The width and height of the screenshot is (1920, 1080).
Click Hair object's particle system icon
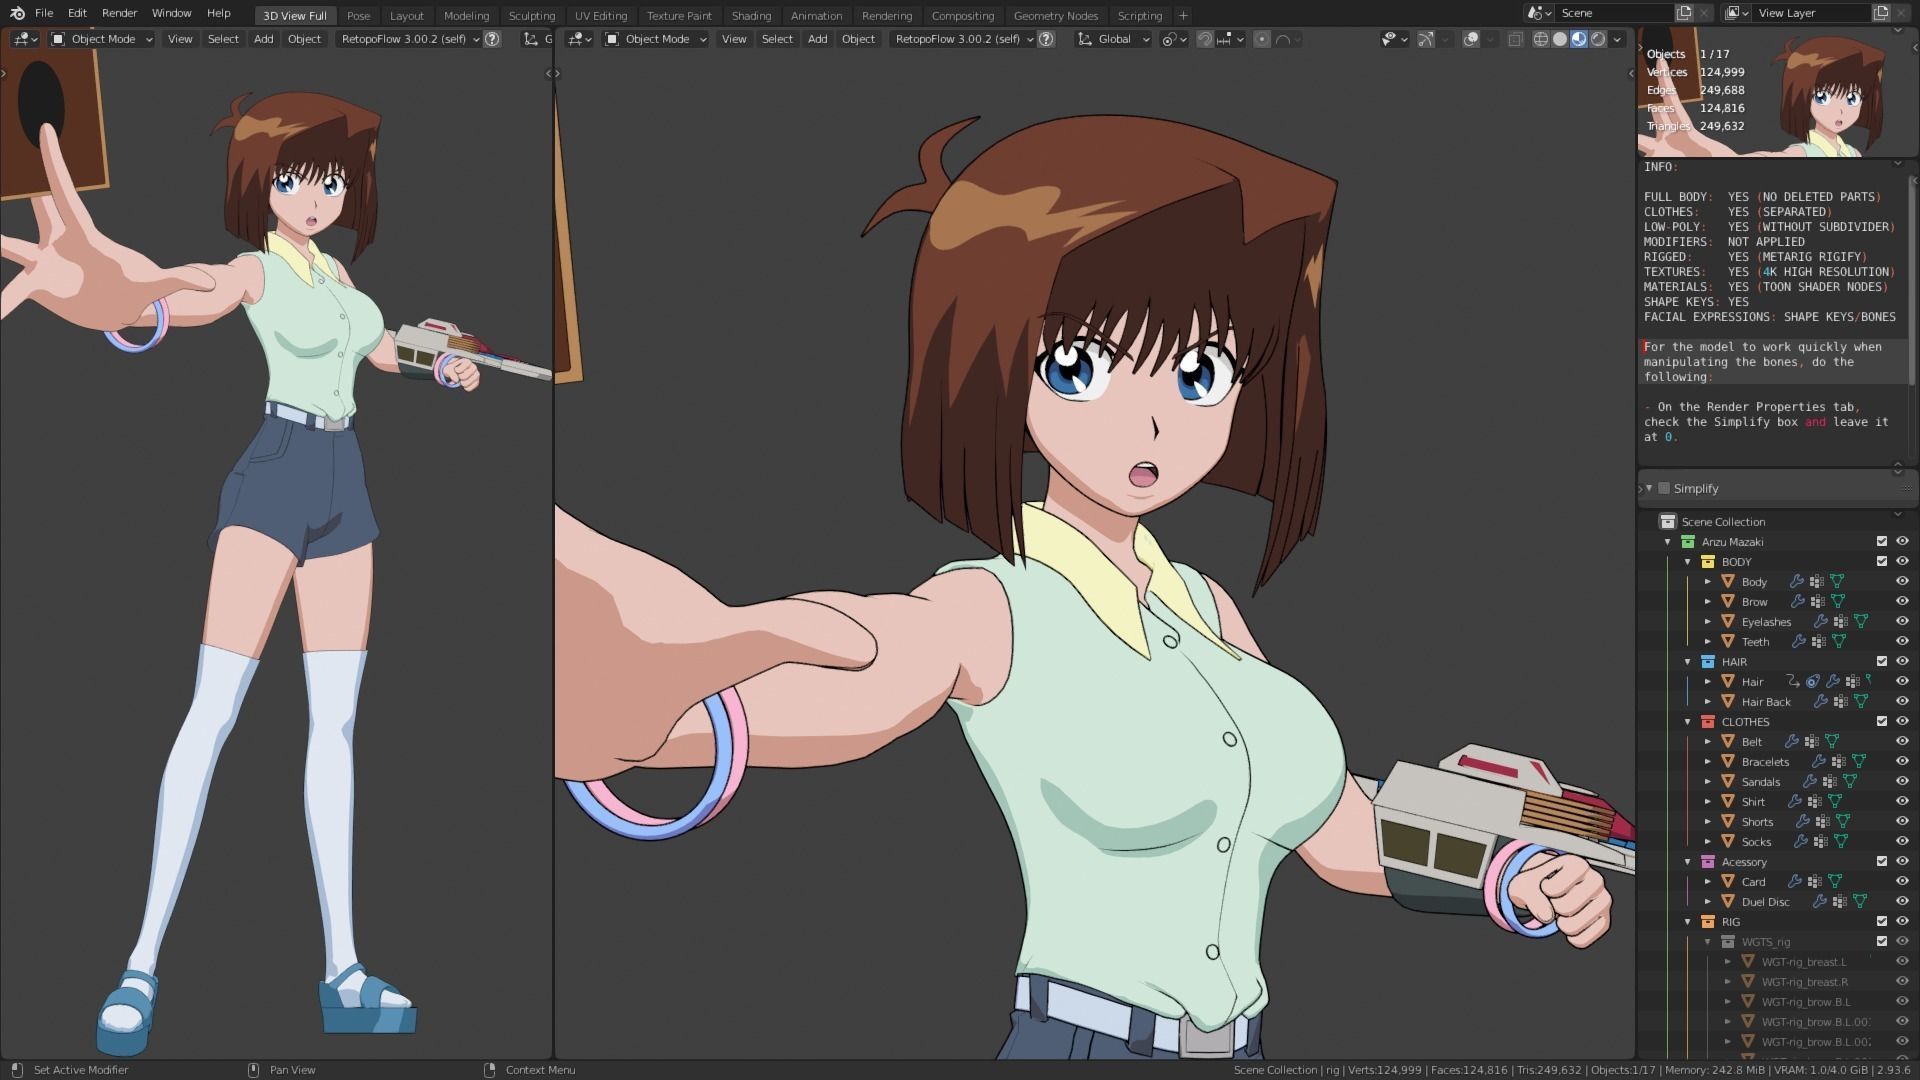click(1813, 682)
